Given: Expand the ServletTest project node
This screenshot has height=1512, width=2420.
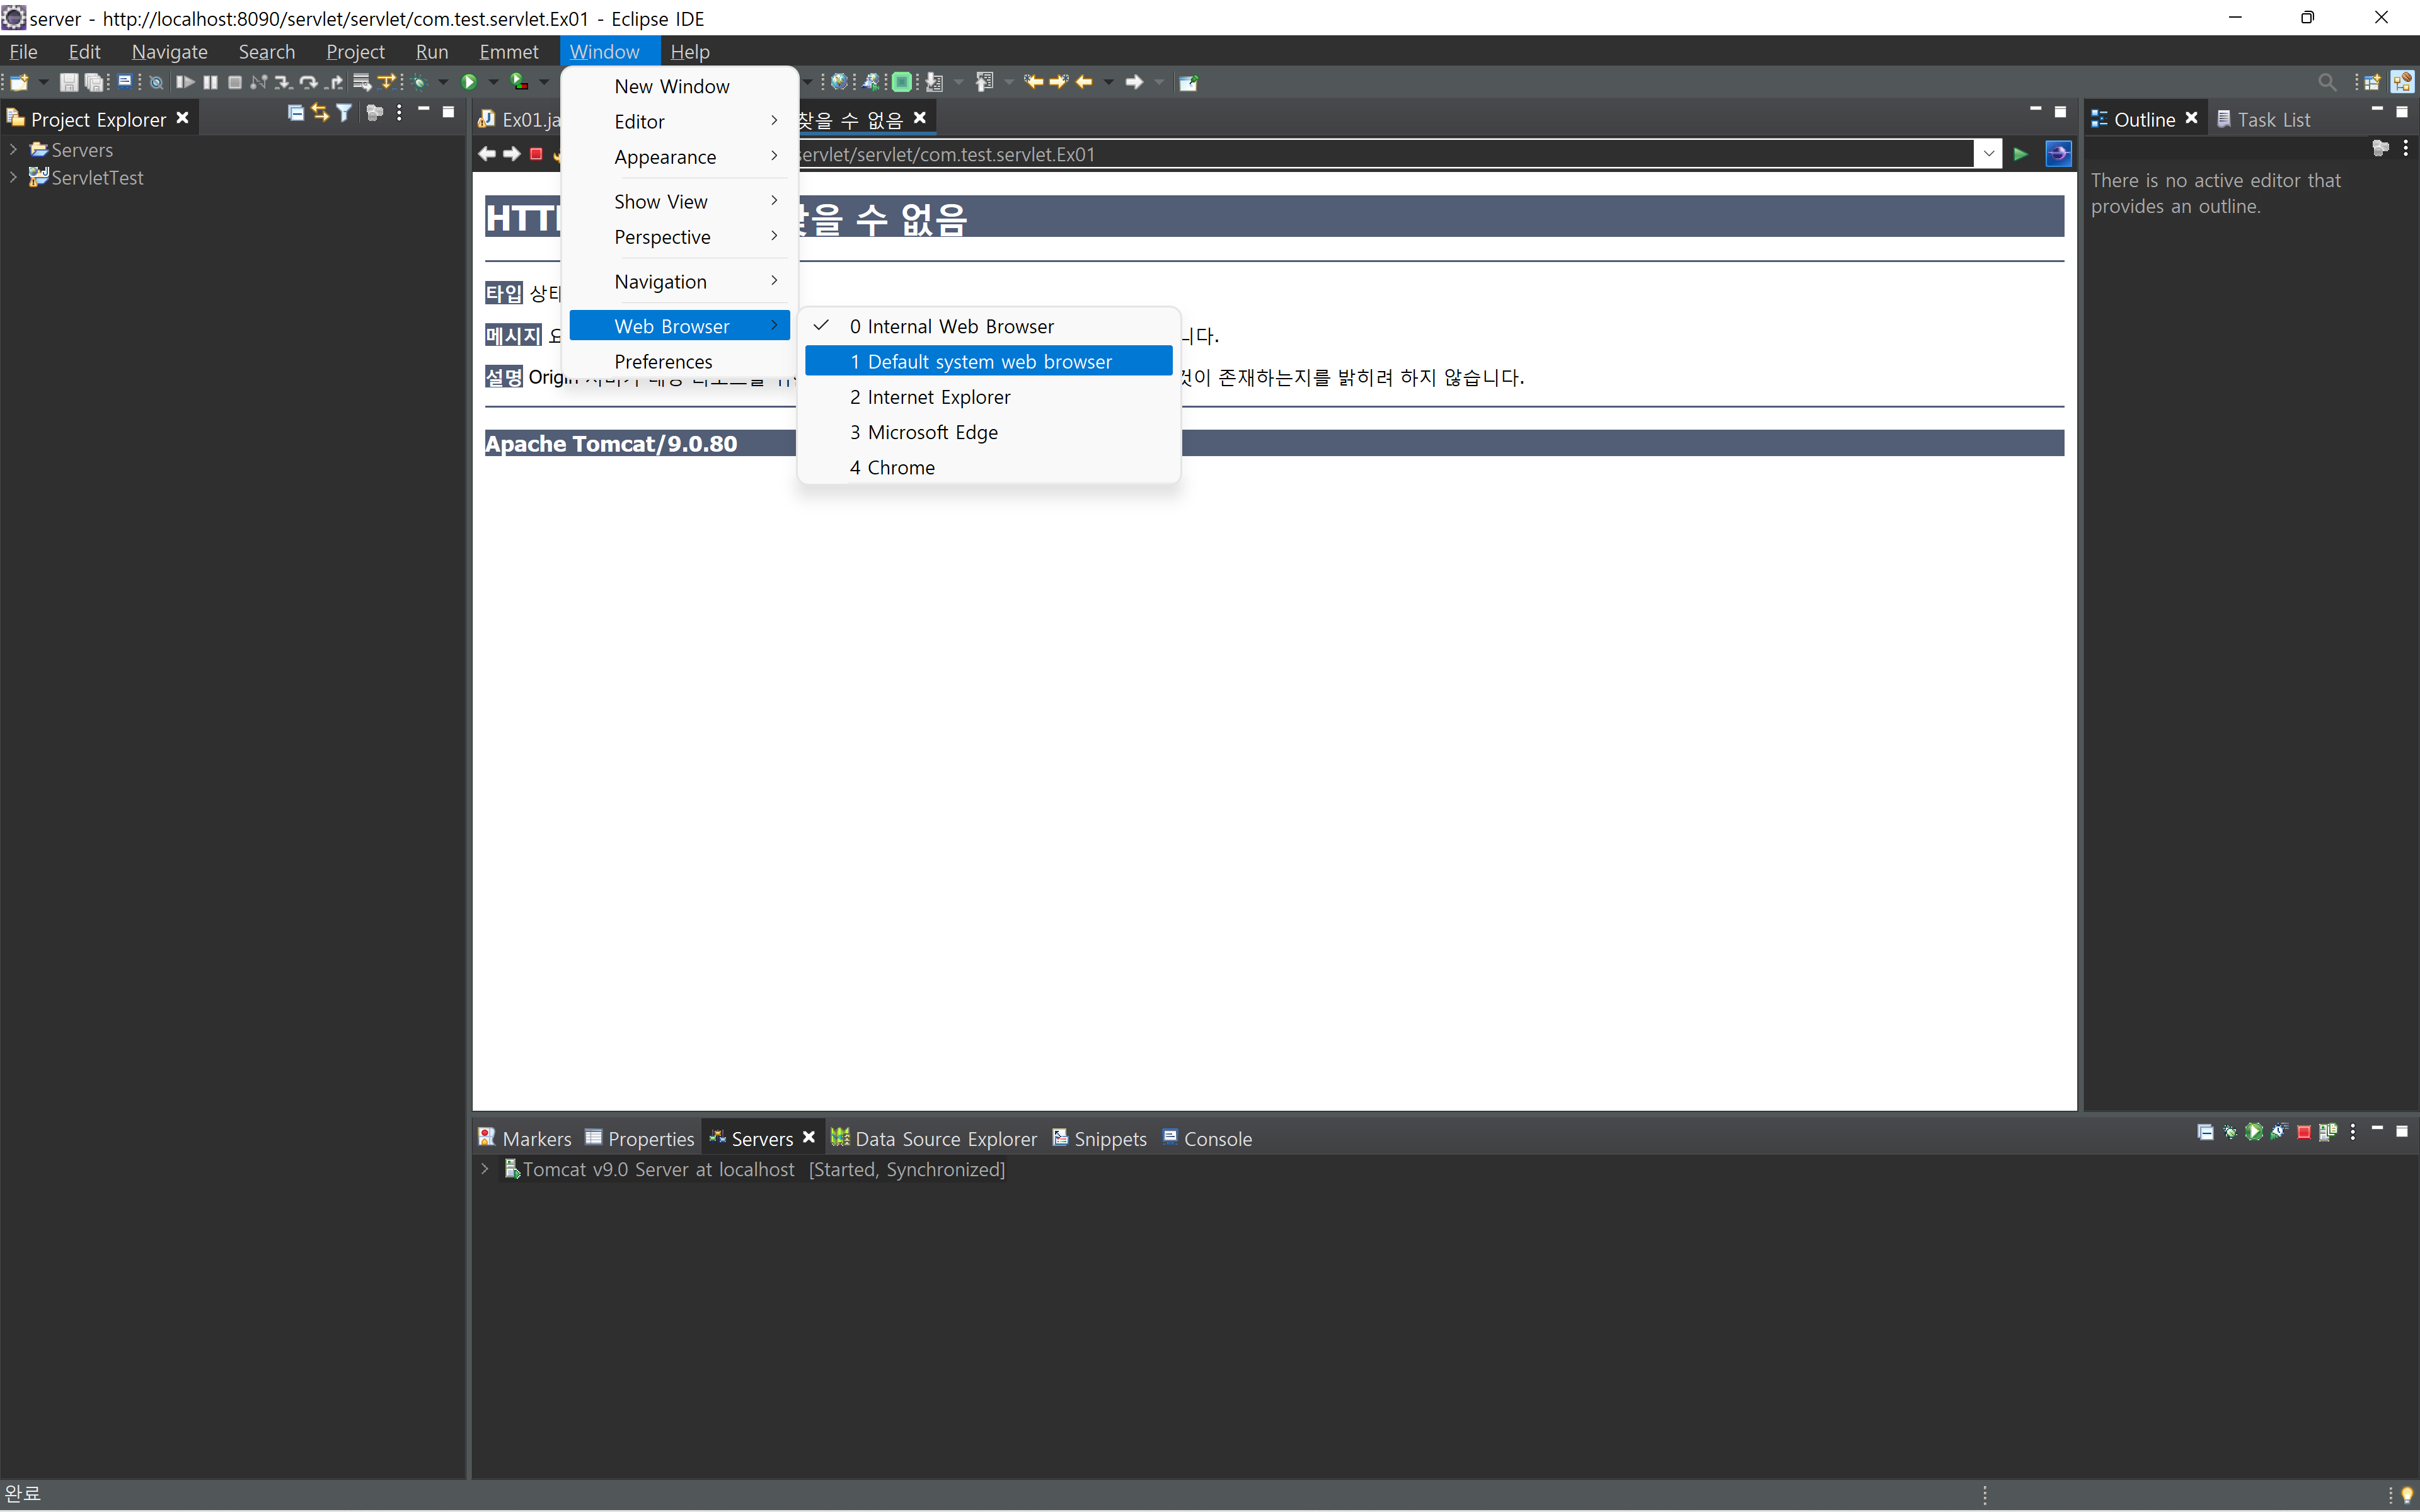Looking at the screenshot, I should pyautogui.click(x=13, y=177).
